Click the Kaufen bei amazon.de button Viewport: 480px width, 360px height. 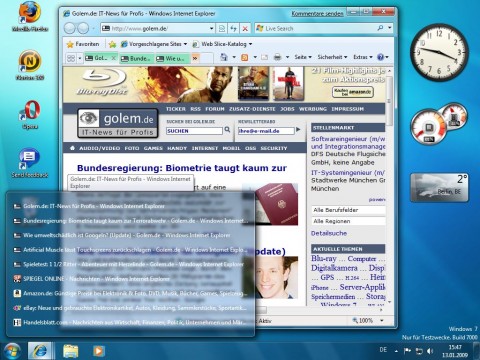[x=352, y=92]
